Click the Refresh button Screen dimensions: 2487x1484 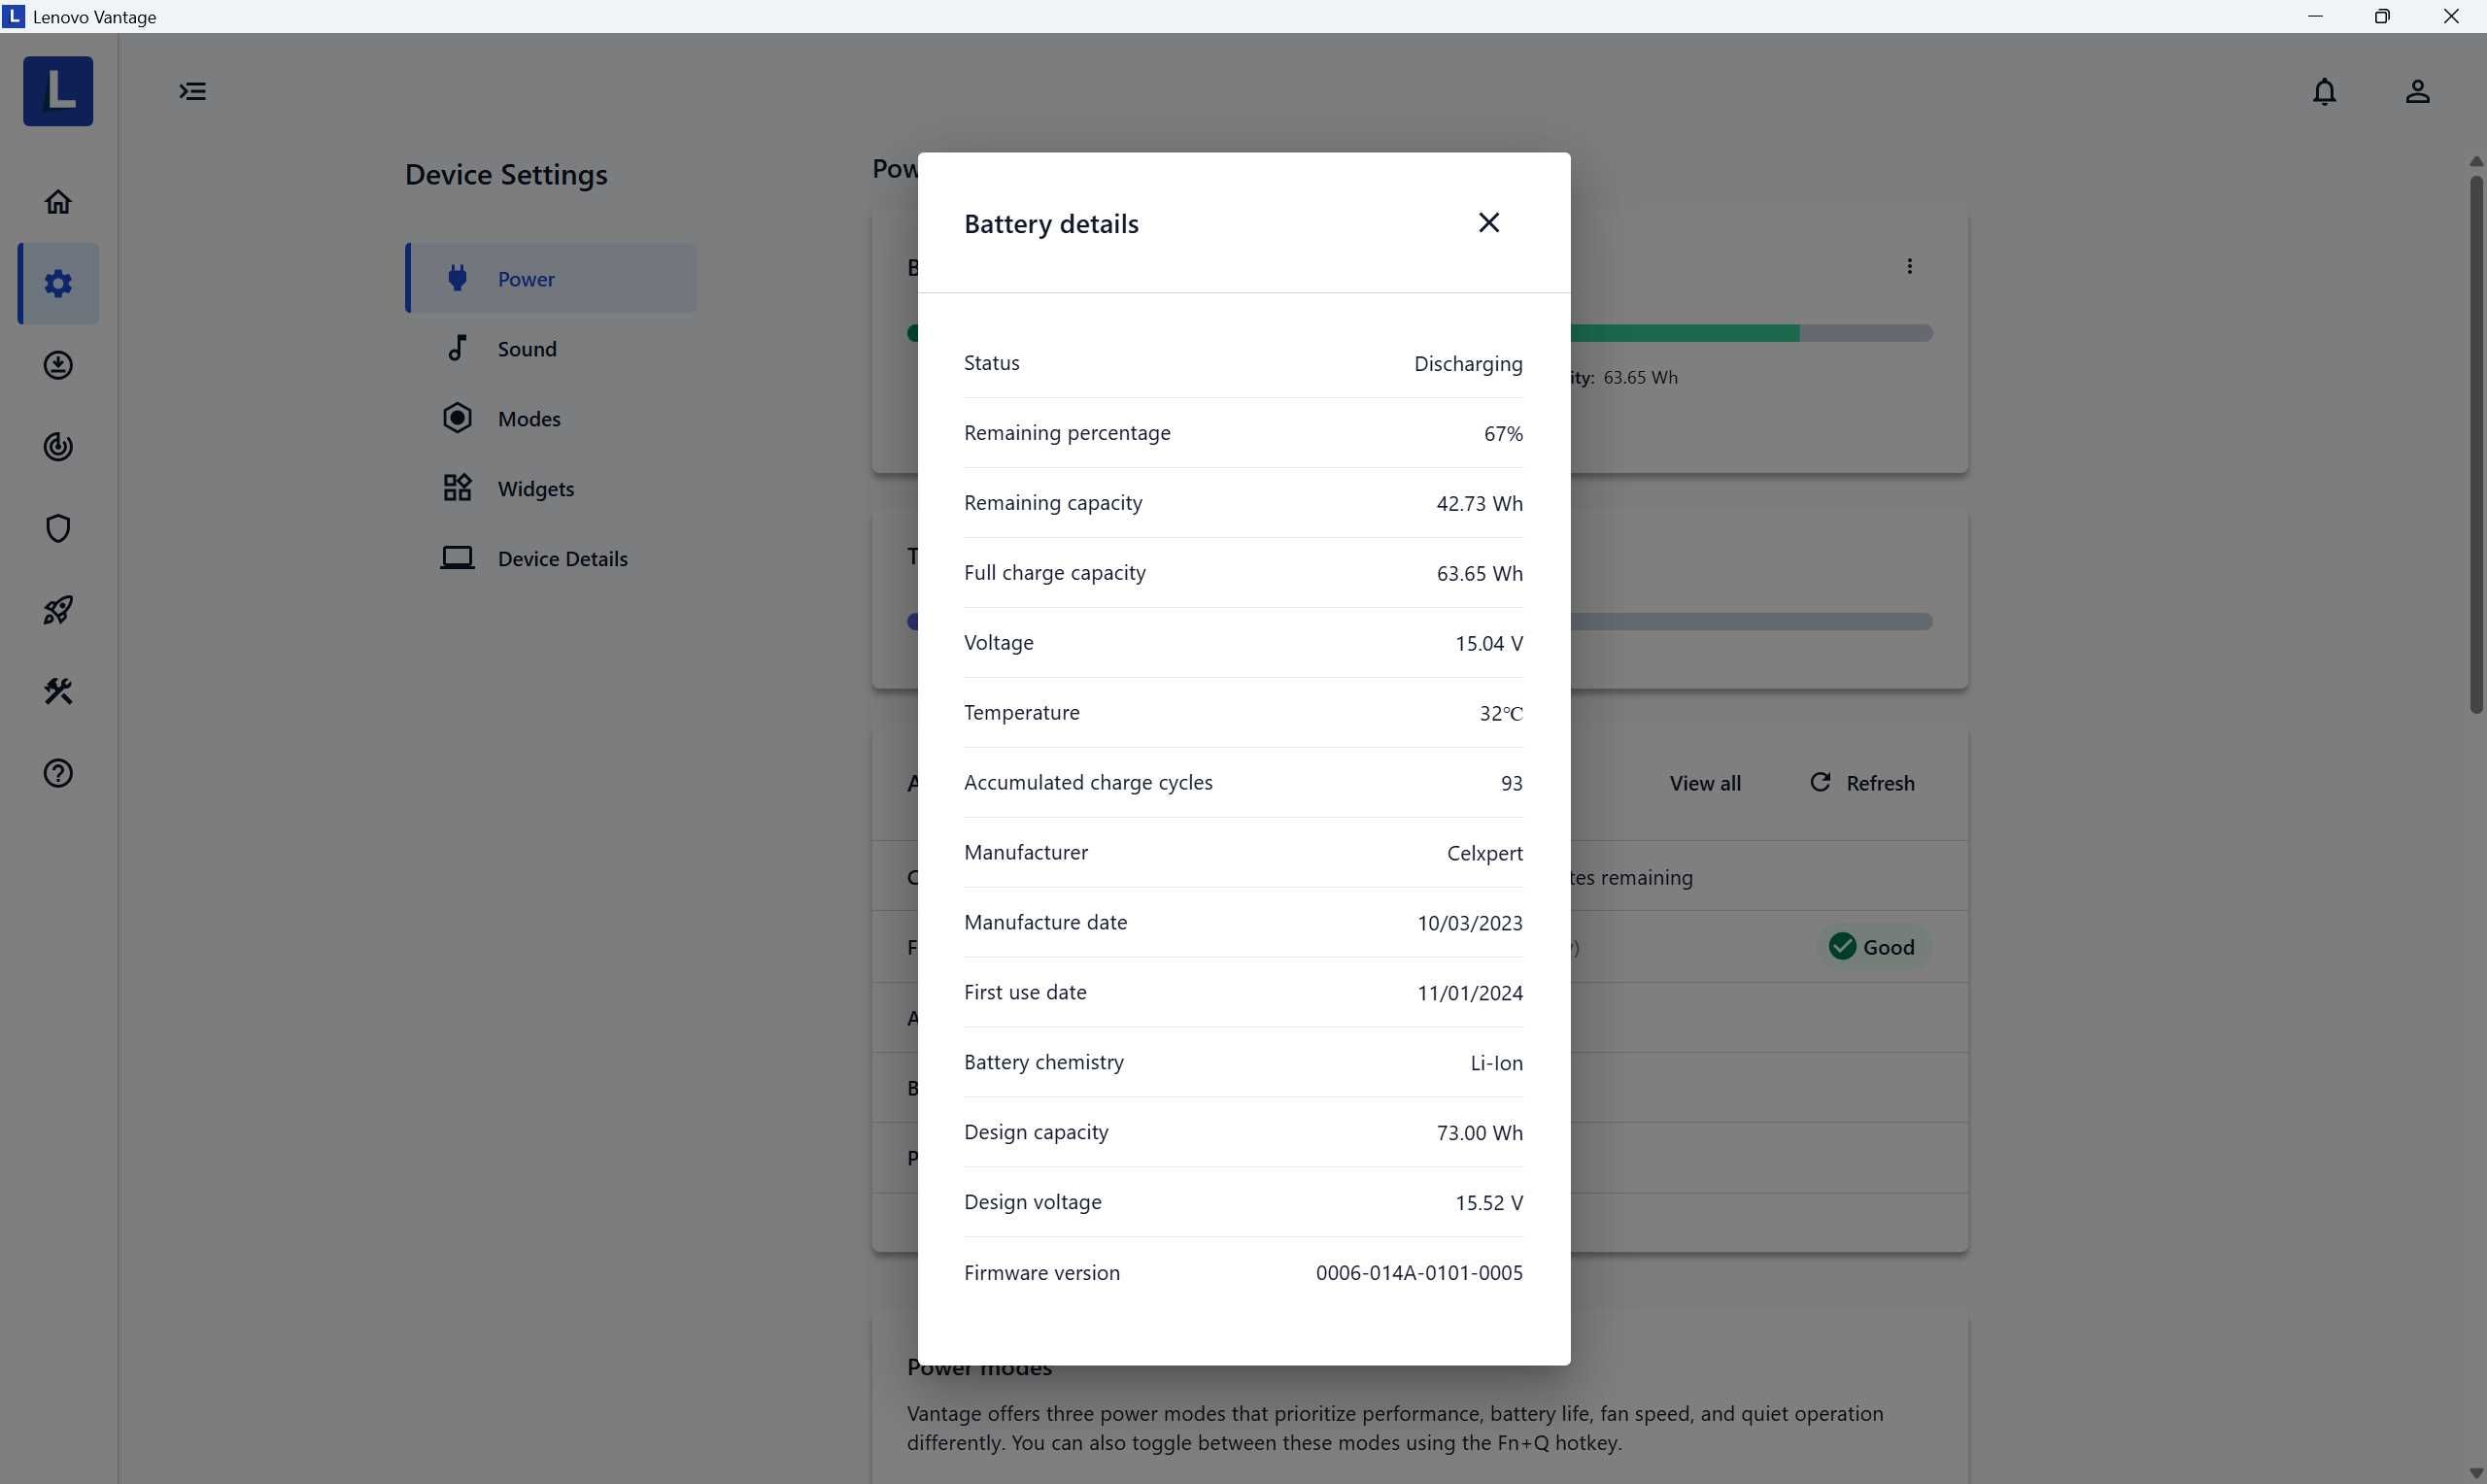pyautogui.click(x=1862, y=783)
